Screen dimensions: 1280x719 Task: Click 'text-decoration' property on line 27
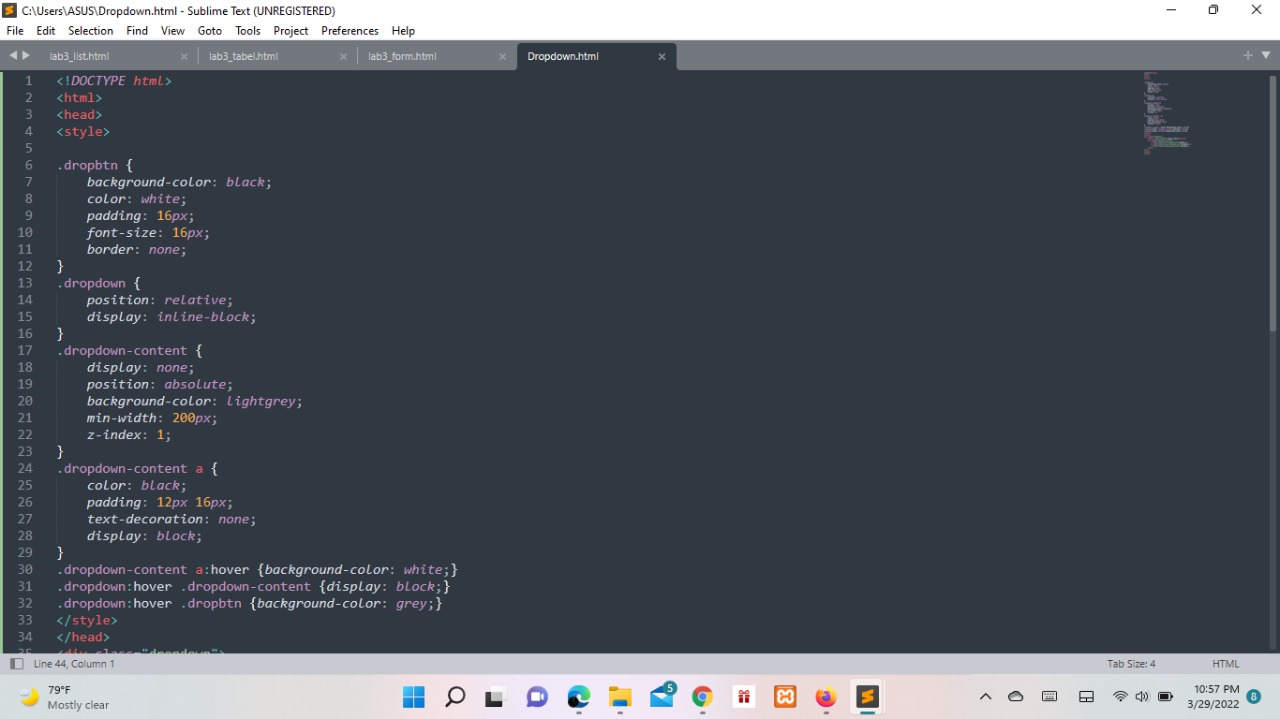point(145,519)
